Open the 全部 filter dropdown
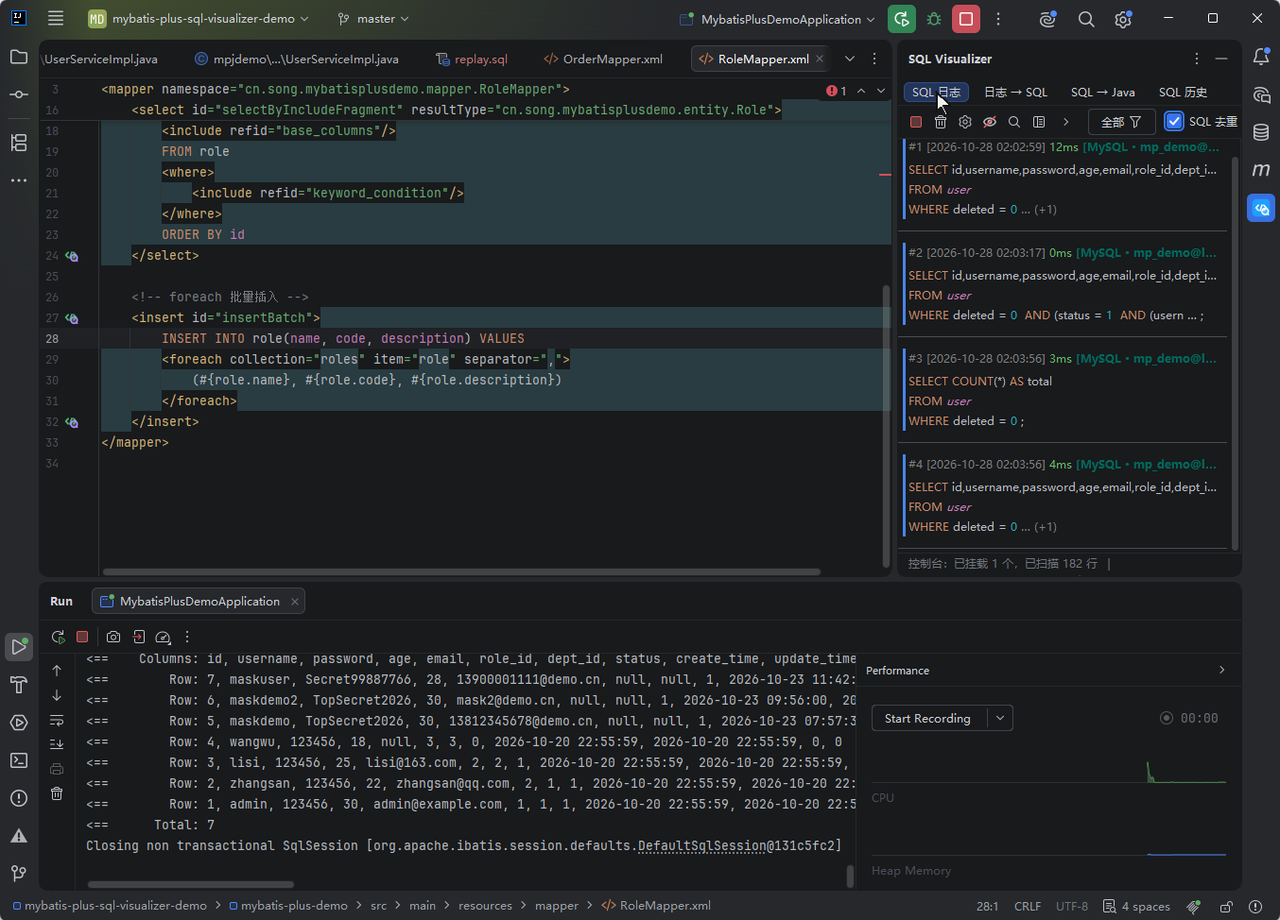The width and height of the screenshot is (1280, 920). click(x=1121, y=122)
